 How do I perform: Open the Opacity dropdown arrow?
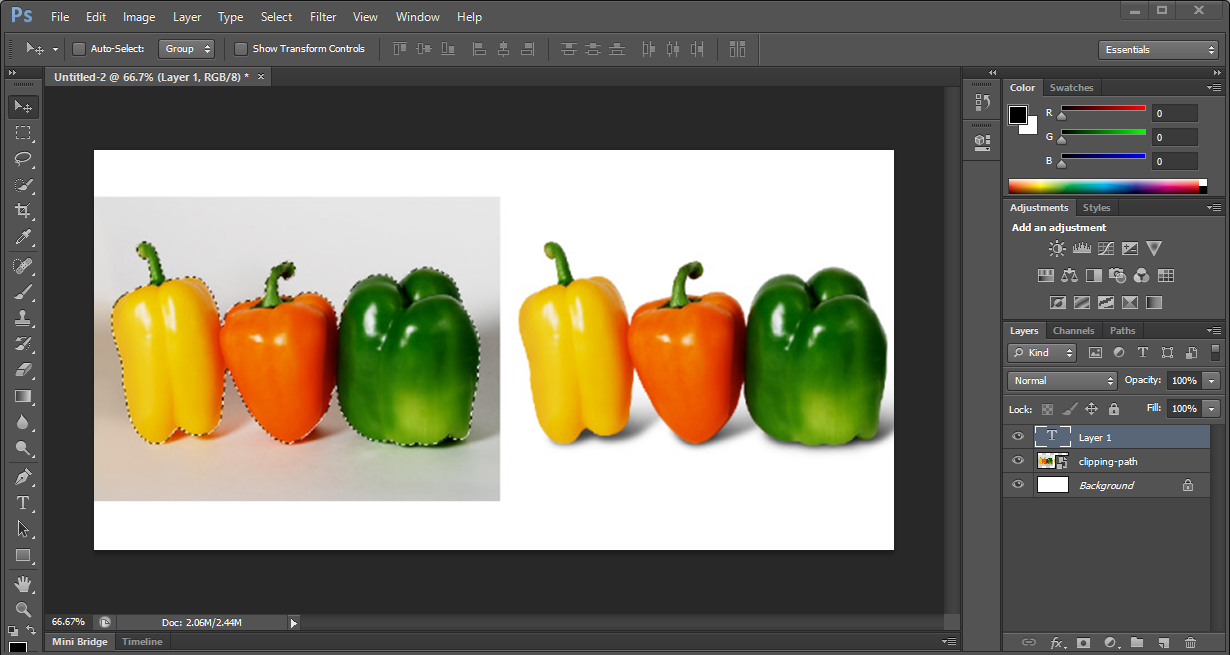coord(1211,380)
